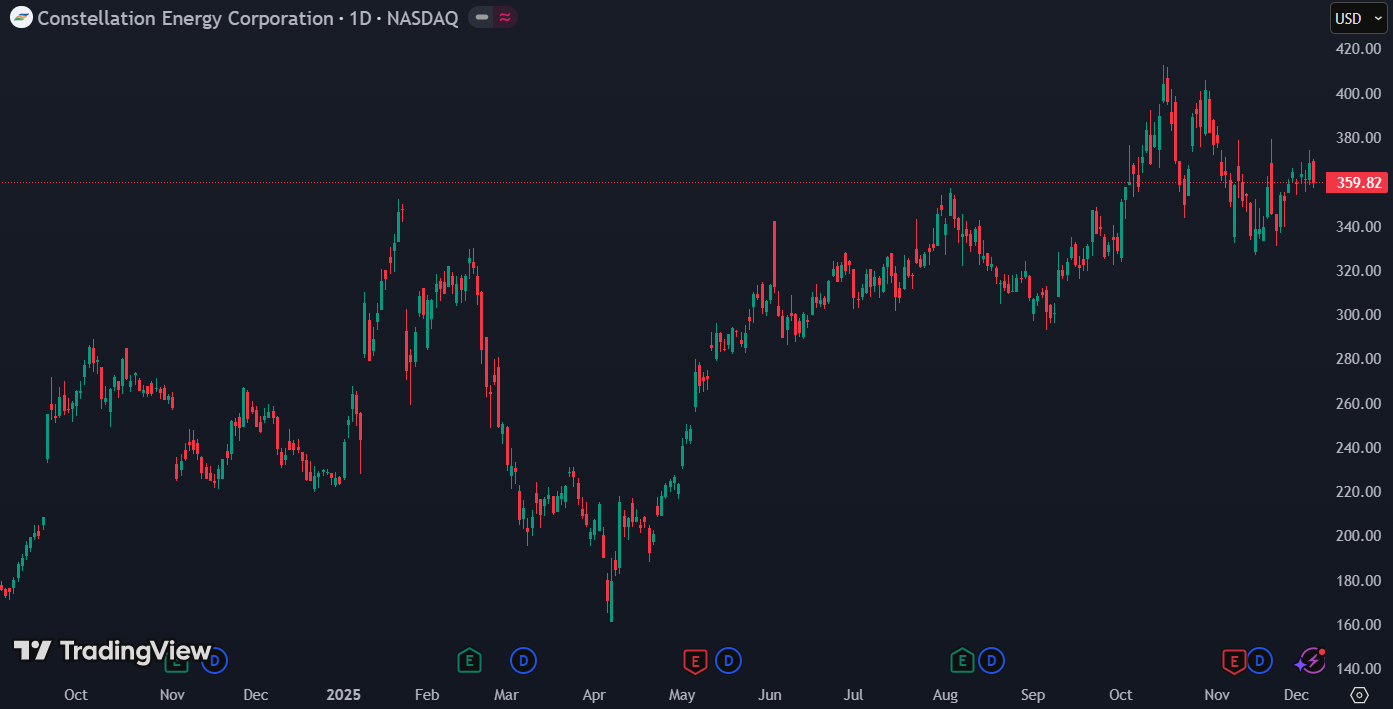Click the red earnings marker near December
This screenshot has width=1393, height=709.
[x=1234, y=660]
